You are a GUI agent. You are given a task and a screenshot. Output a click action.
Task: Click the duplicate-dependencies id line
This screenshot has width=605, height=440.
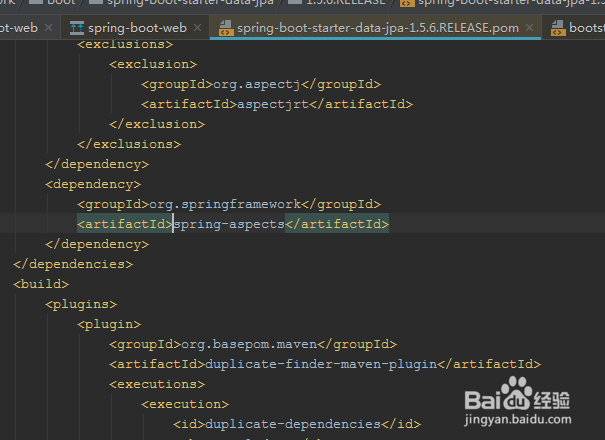coord(297,425)
